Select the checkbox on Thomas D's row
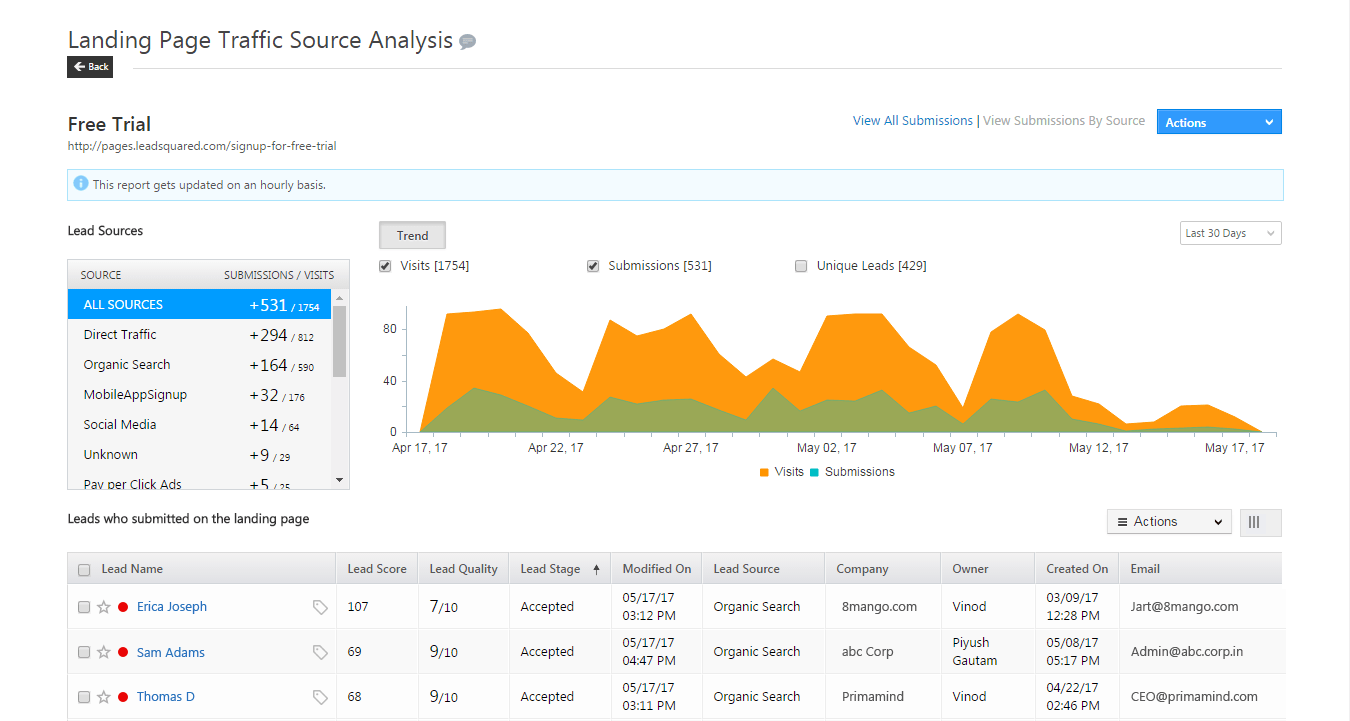Screen dimensions: 1350x721 (84, 697)
